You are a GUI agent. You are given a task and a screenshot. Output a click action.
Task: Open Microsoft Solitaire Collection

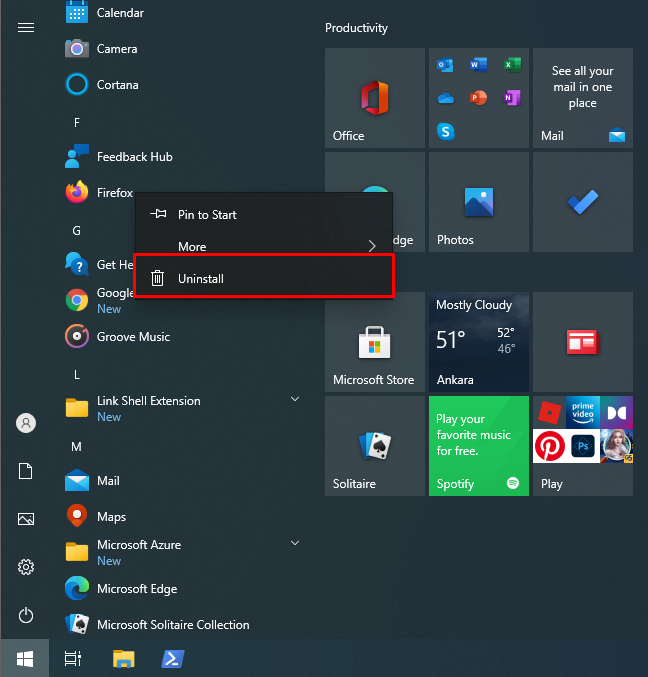click(x=181, y=625)
